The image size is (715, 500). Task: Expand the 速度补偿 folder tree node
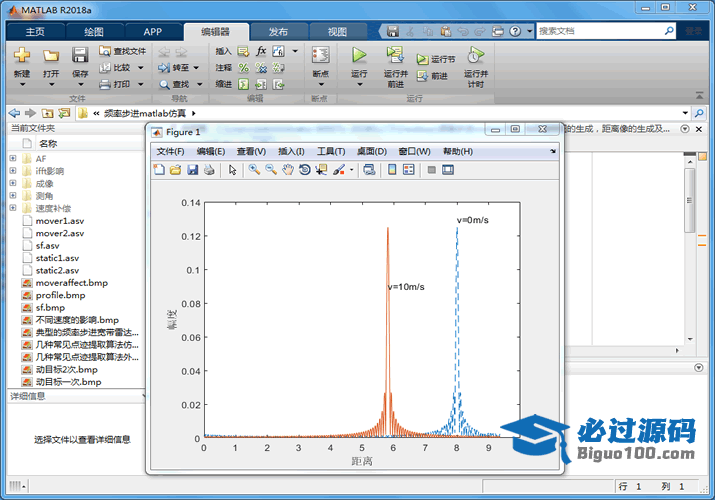[13, 208]
